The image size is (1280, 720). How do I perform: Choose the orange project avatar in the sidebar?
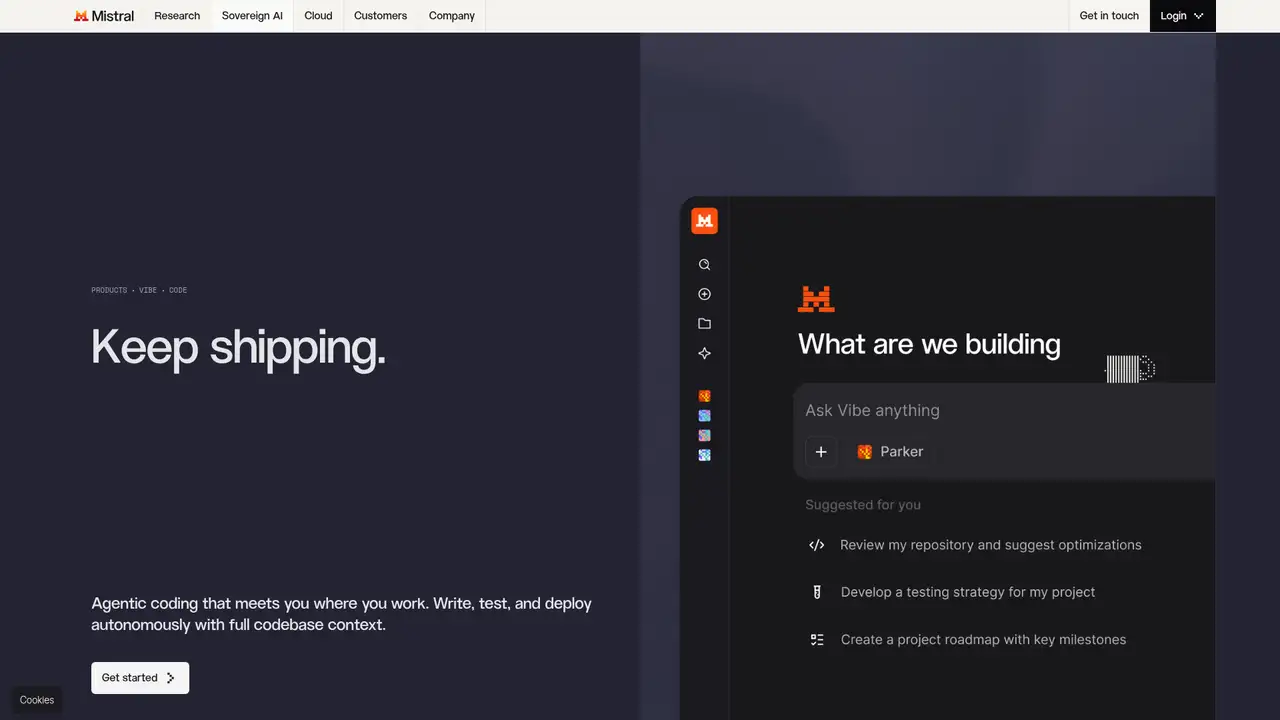pyautogui.click(x=705, y=396)
